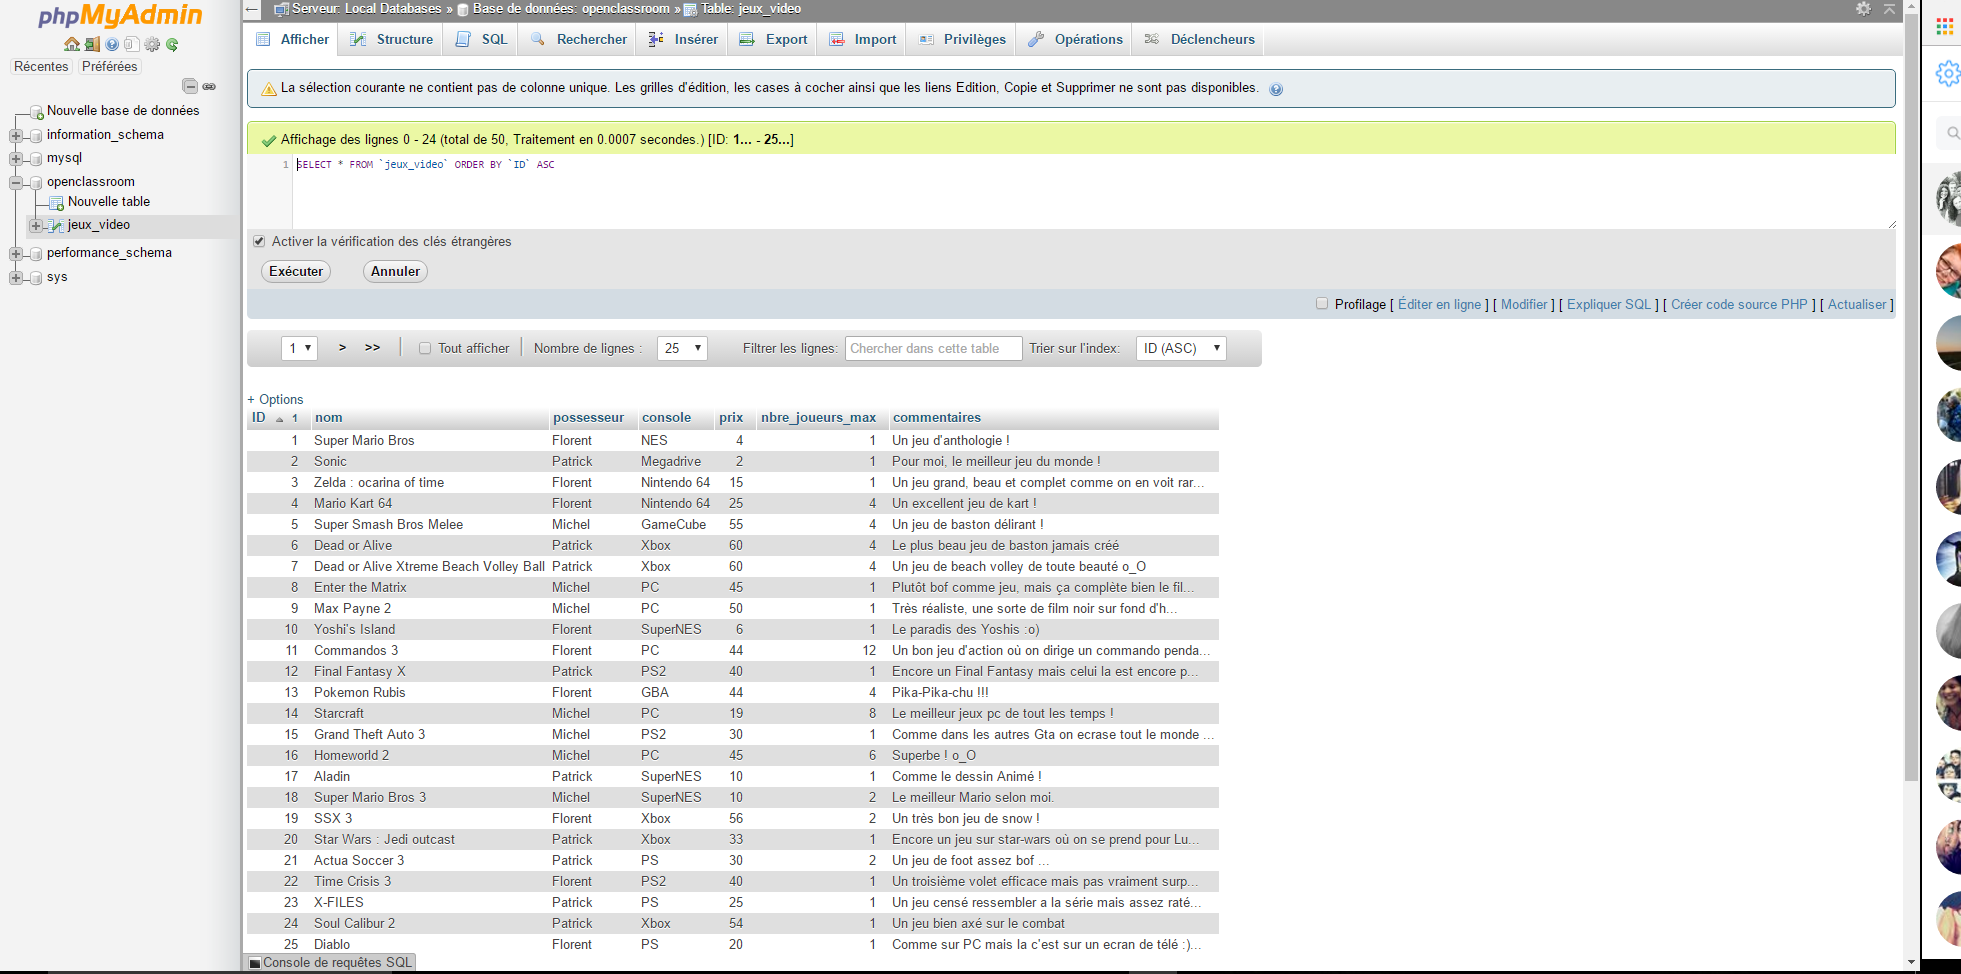The width and height of the screenshot is (1961, 974).
Task: Click the collapse header arrow at top right
Action: tap(1889, 9)
